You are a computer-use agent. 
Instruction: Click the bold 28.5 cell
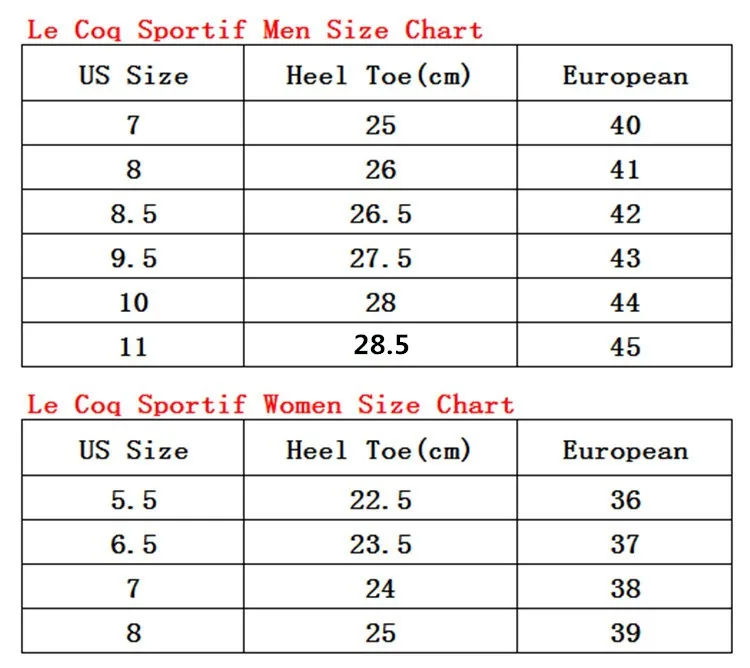(x=380, y=345)
